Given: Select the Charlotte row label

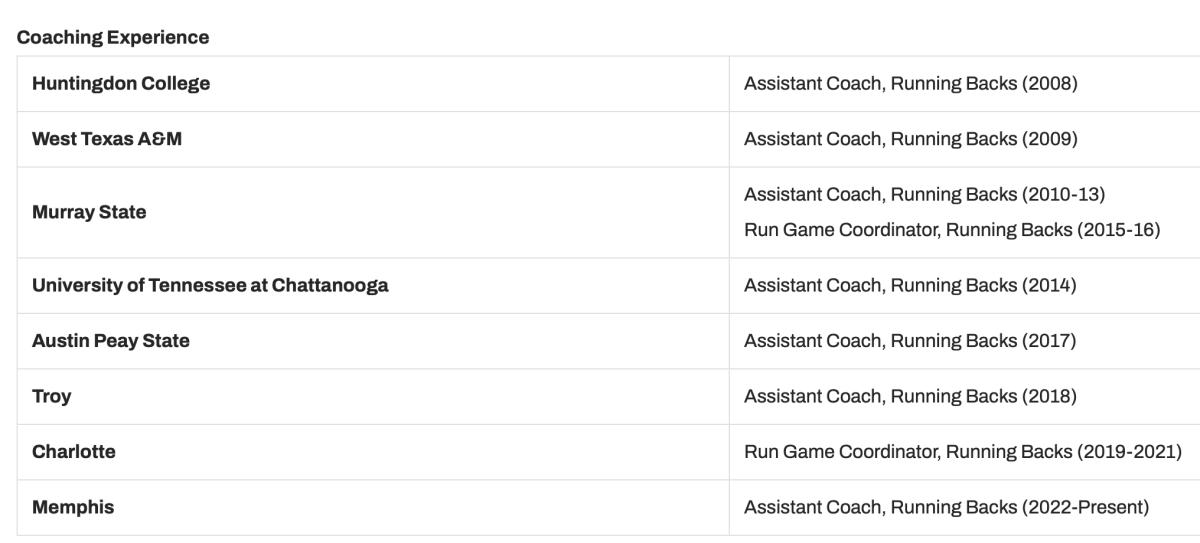Looking at the screenshot, I should [74, 452].
